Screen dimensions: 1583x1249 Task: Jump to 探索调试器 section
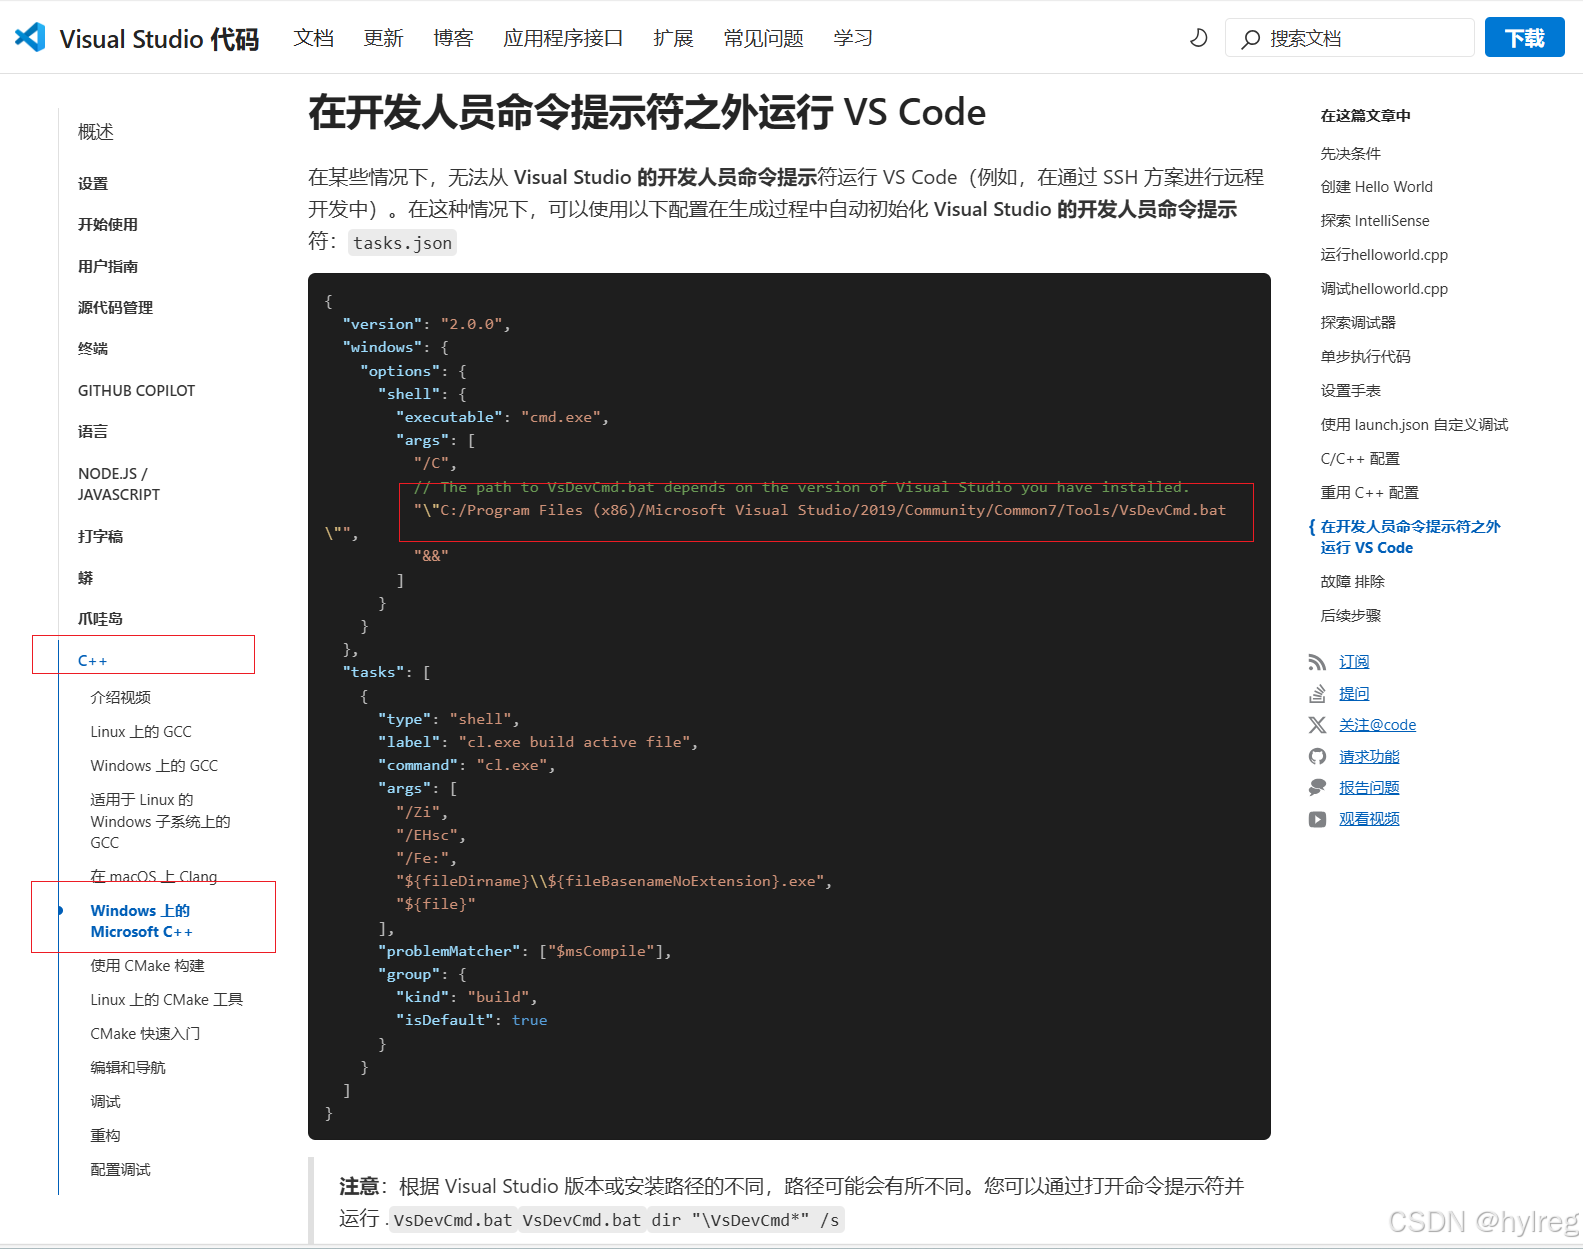click(1358, 323)
